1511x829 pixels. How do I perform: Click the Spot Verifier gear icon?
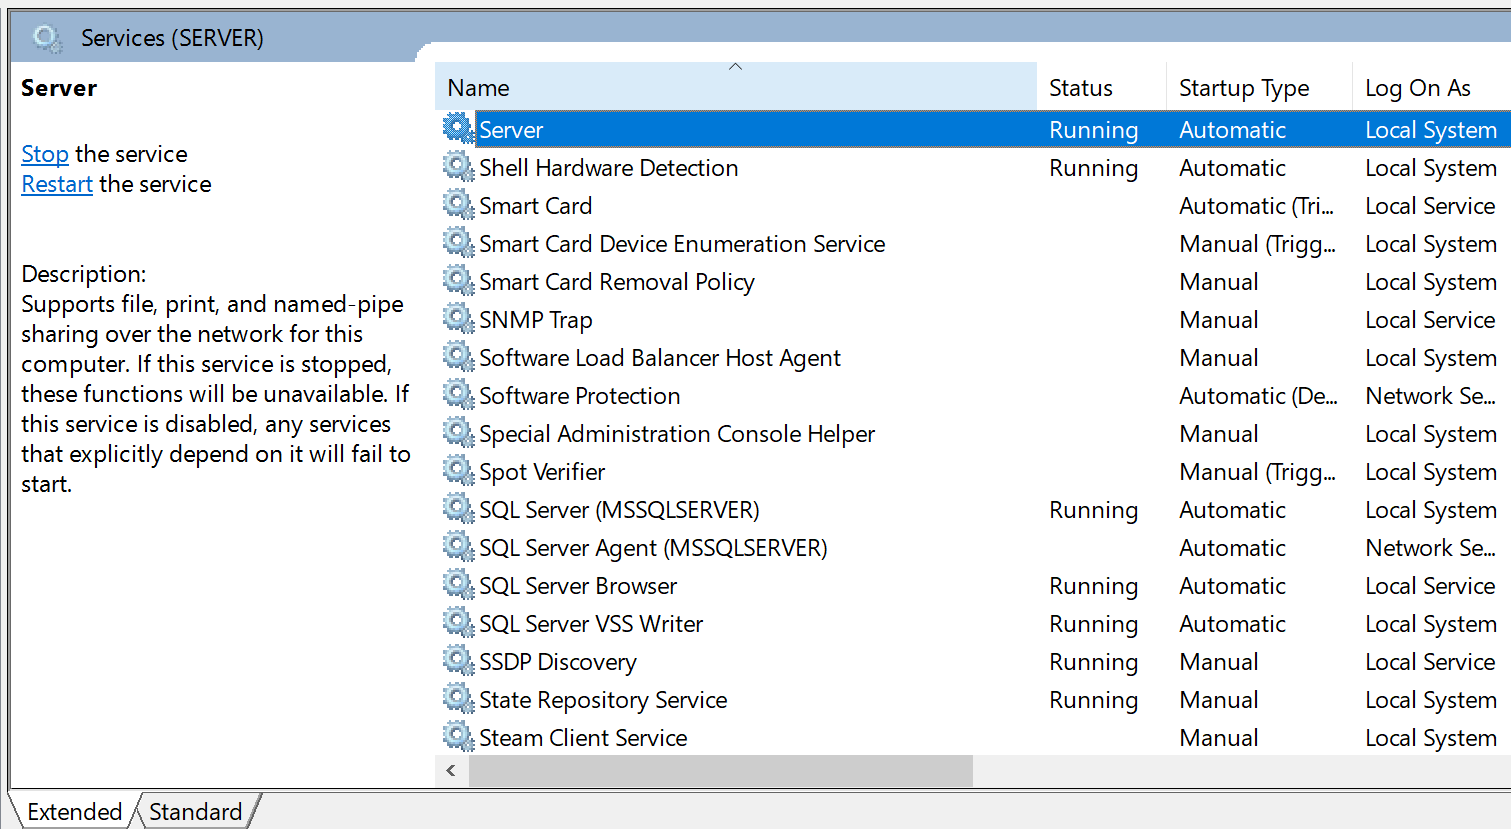coord(457,471)
